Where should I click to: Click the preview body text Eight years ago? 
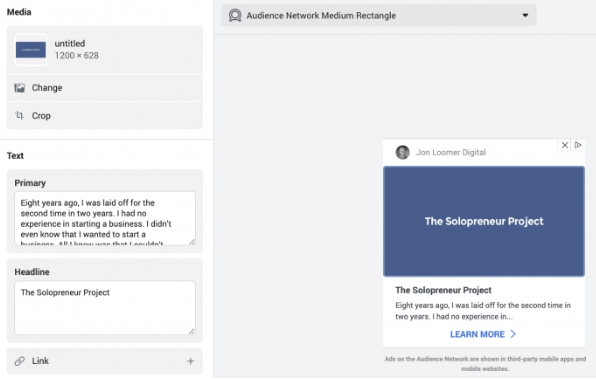483,311
